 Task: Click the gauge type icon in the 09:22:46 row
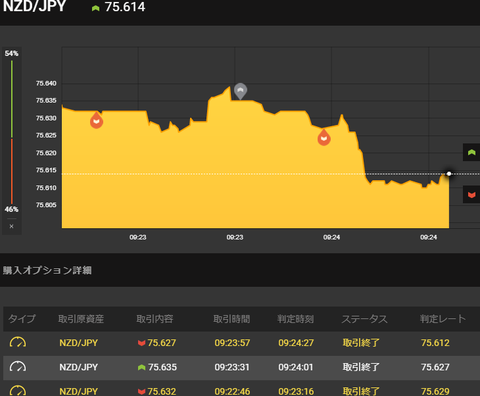pyautogui.click(x=18, y=391)
